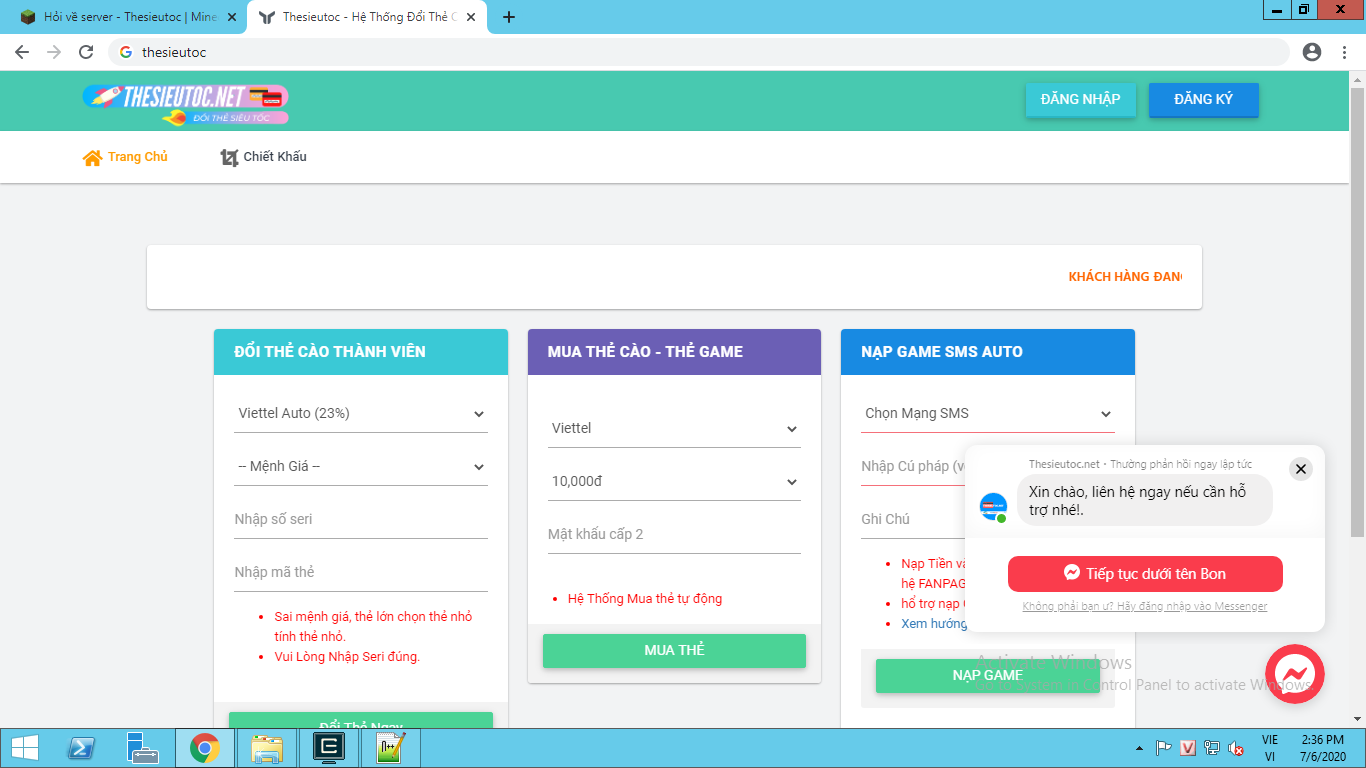Click into the 'Nhập Cú pháp' field
1366x768 pixels.
(912, 466)
